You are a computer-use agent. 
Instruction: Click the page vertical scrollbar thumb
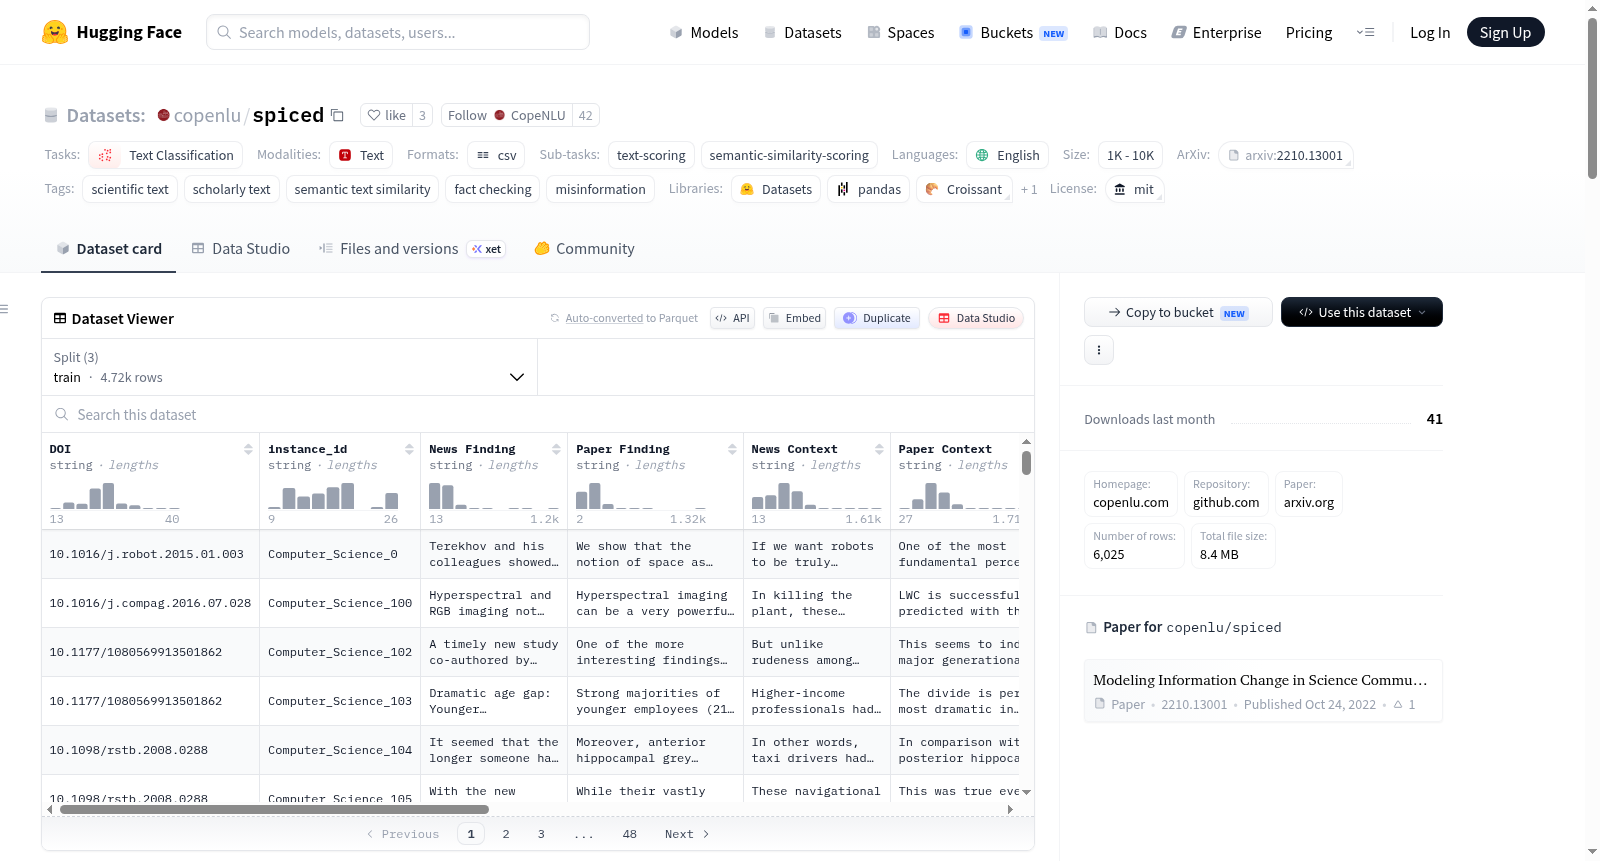(1592, 98)
